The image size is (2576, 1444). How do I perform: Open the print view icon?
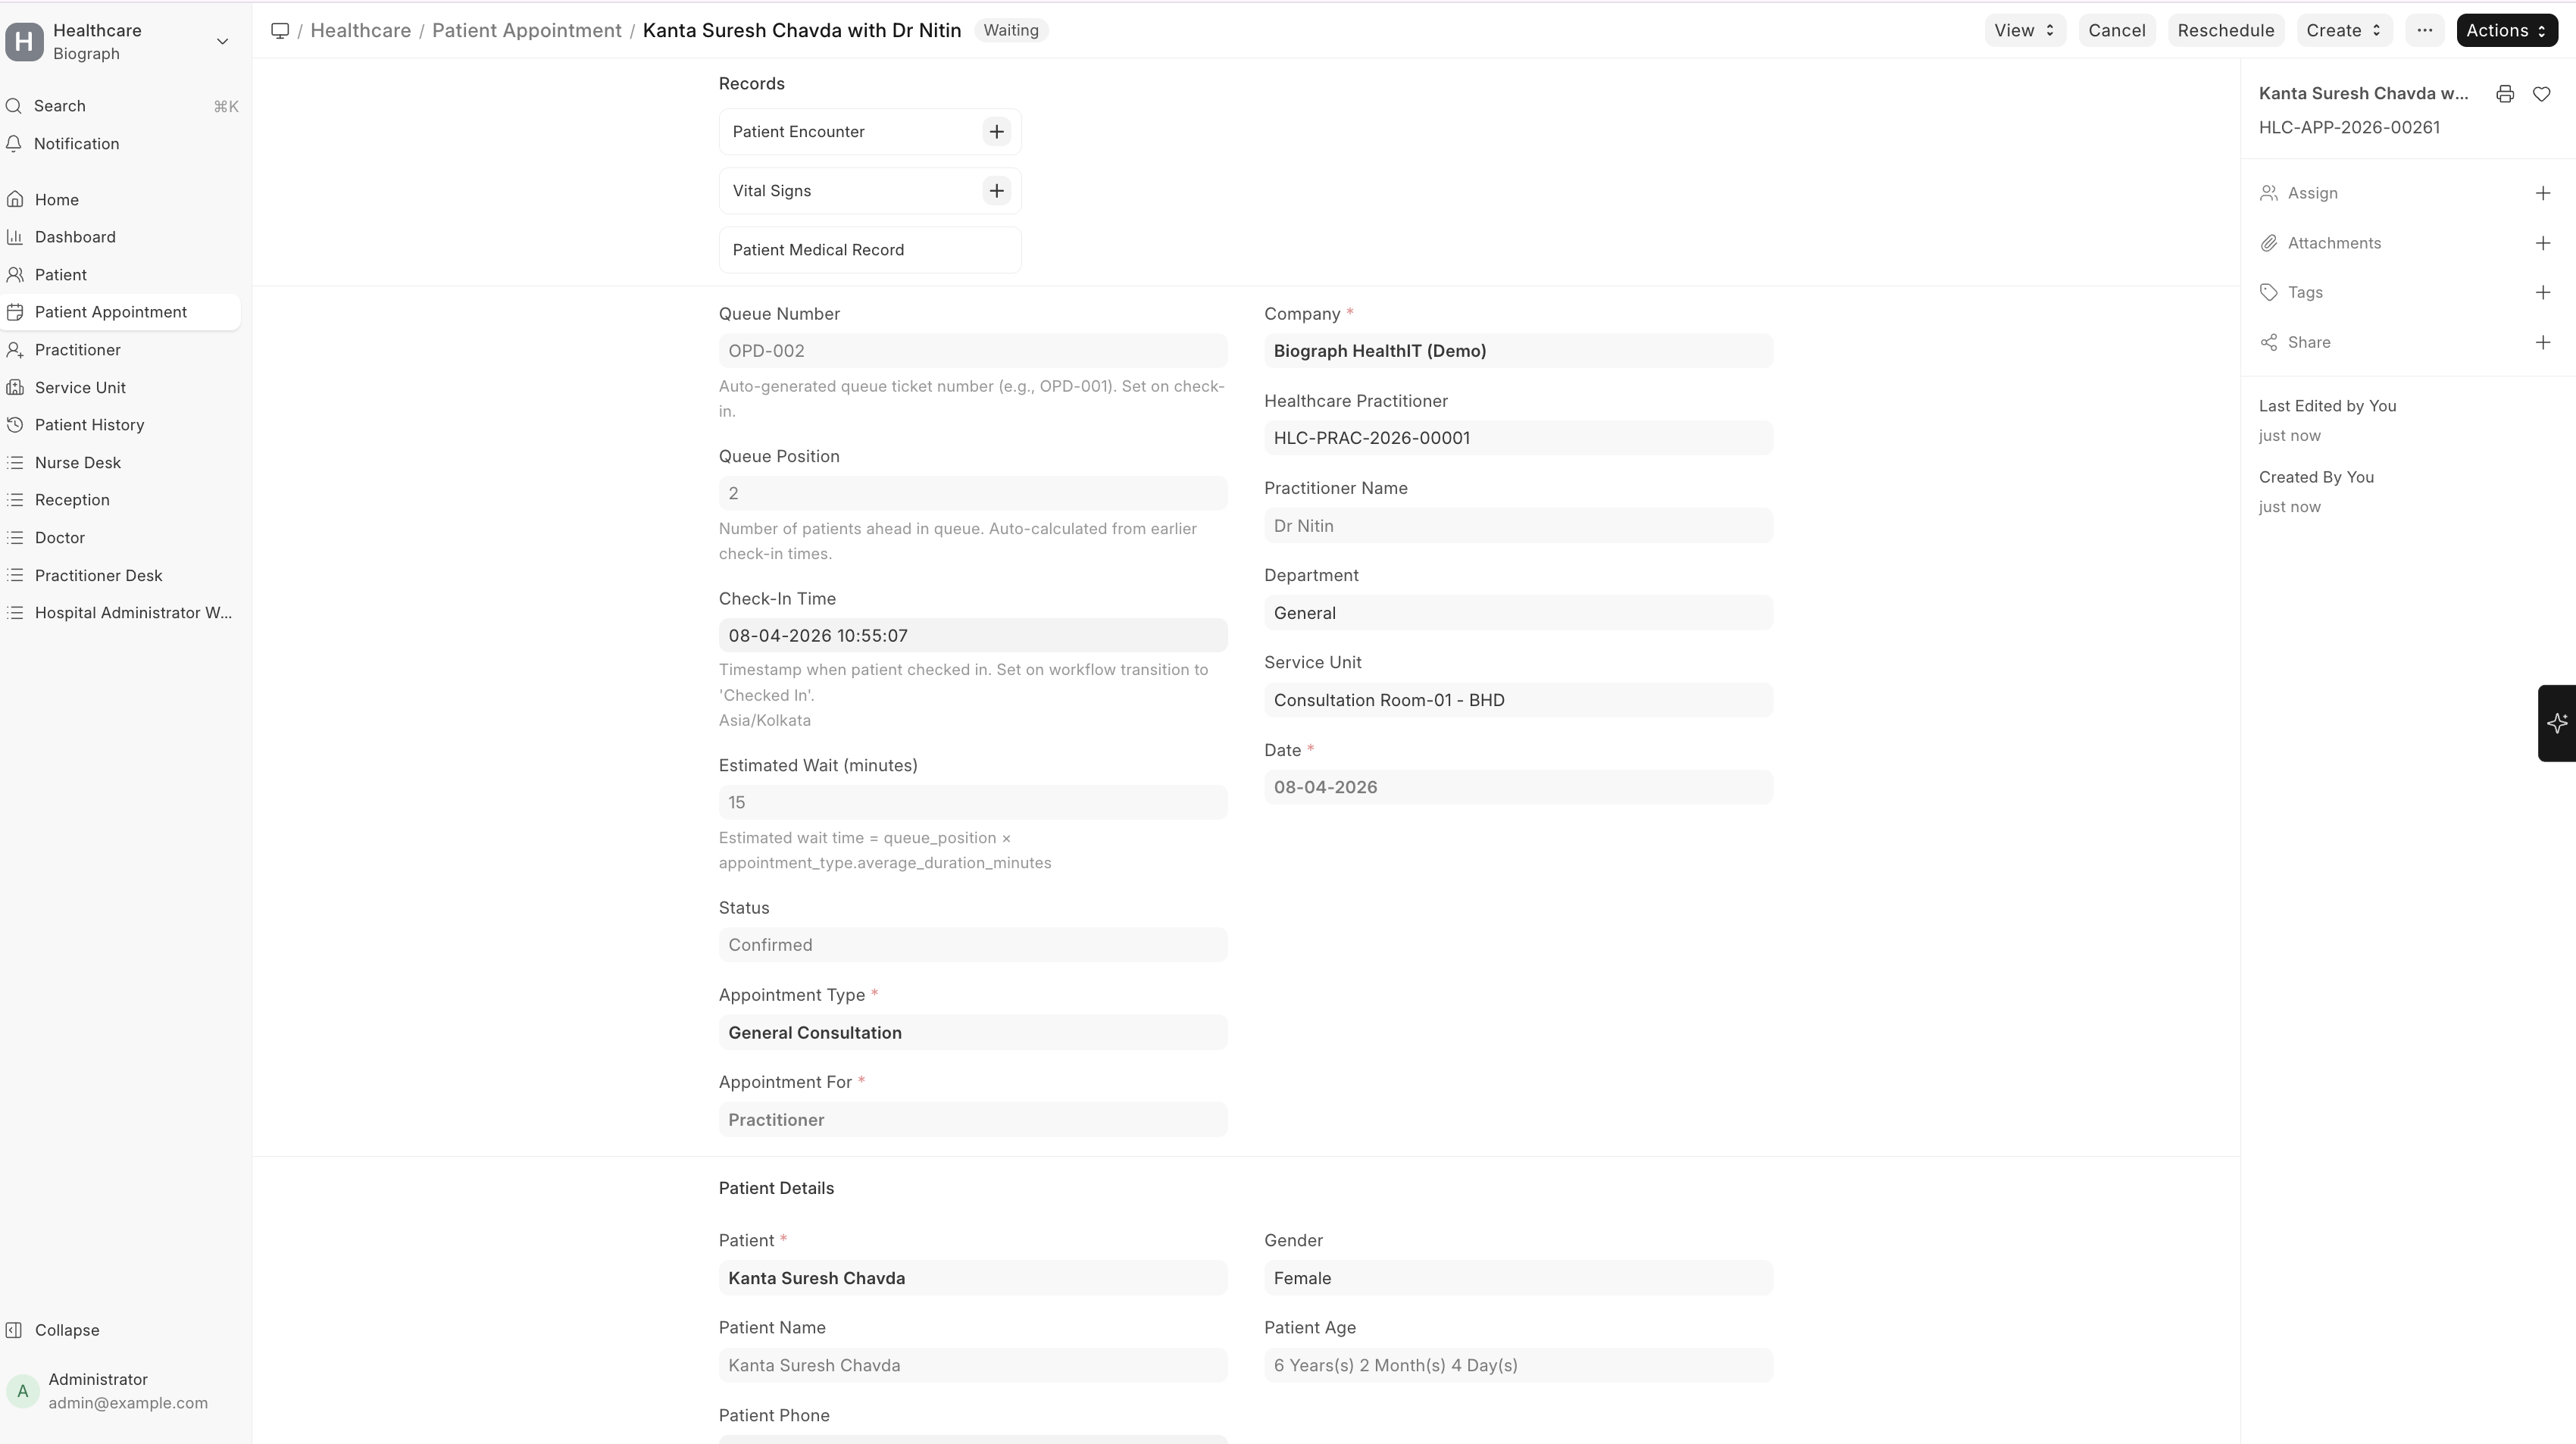point(2505,93)
